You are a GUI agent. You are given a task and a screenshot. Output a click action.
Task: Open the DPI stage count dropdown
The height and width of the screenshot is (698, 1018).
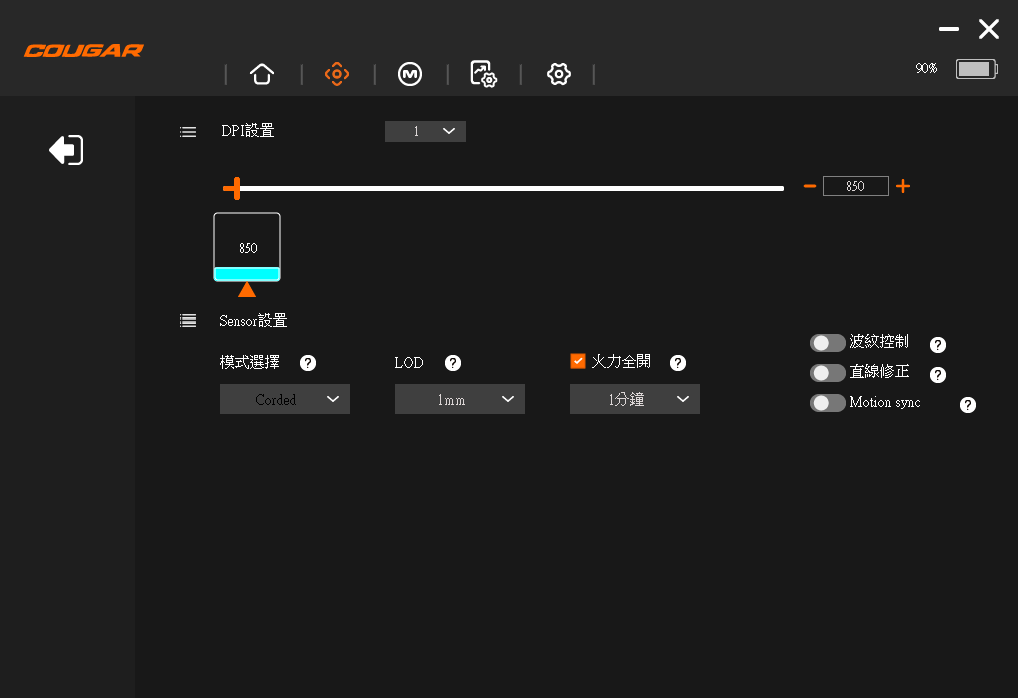pyautogui.click(x=425, y=131)
